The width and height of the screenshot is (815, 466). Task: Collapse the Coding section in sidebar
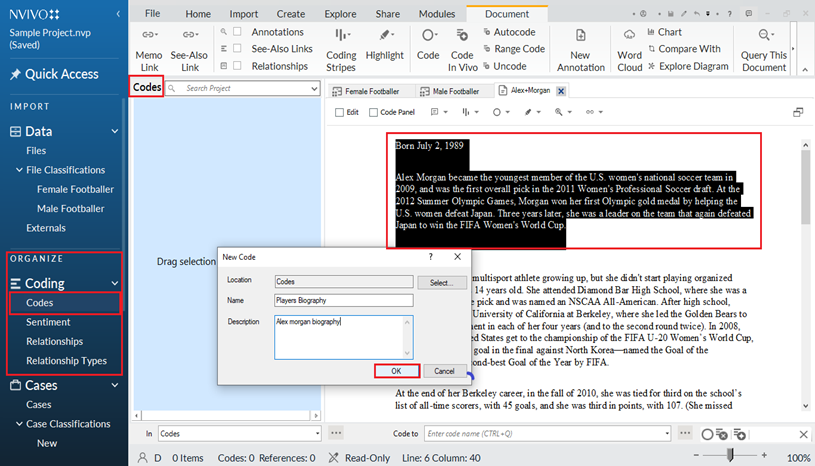(x=115, y=283)
